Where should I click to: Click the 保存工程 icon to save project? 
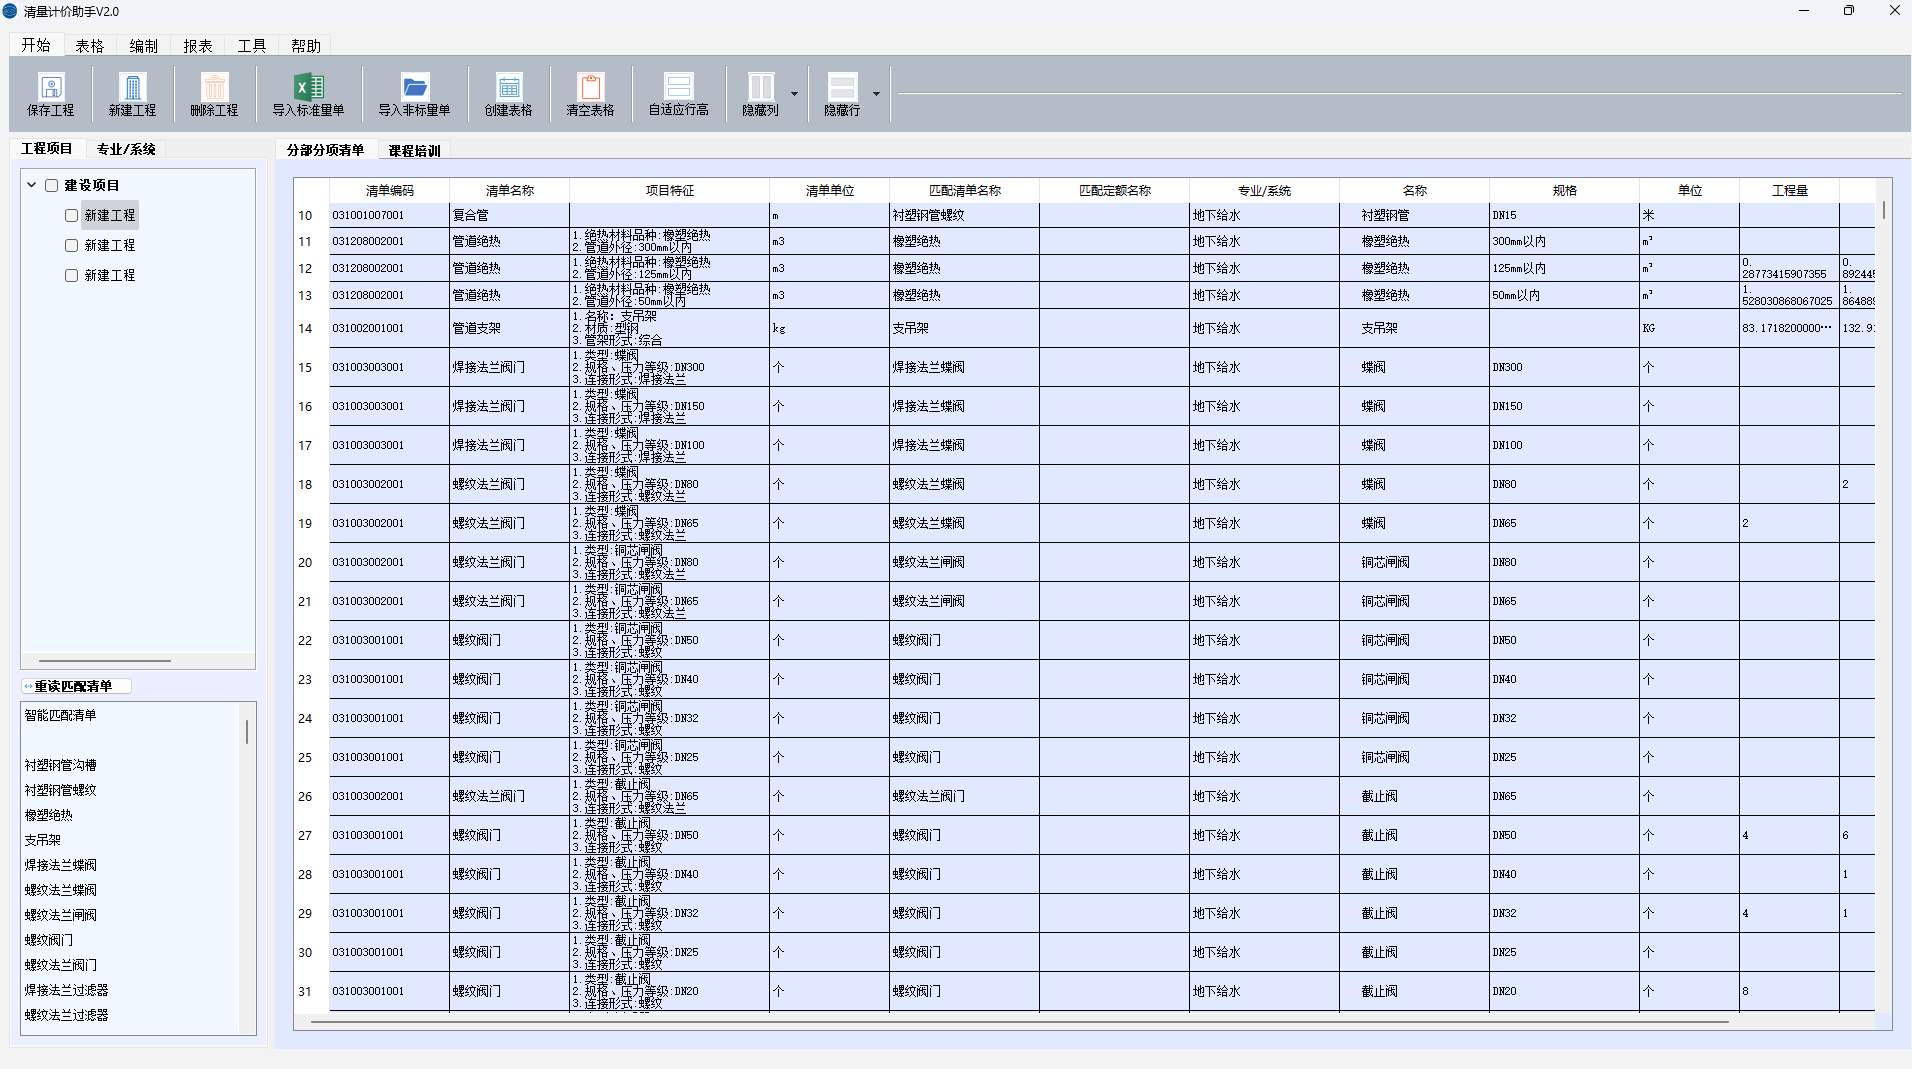(50, 93)
